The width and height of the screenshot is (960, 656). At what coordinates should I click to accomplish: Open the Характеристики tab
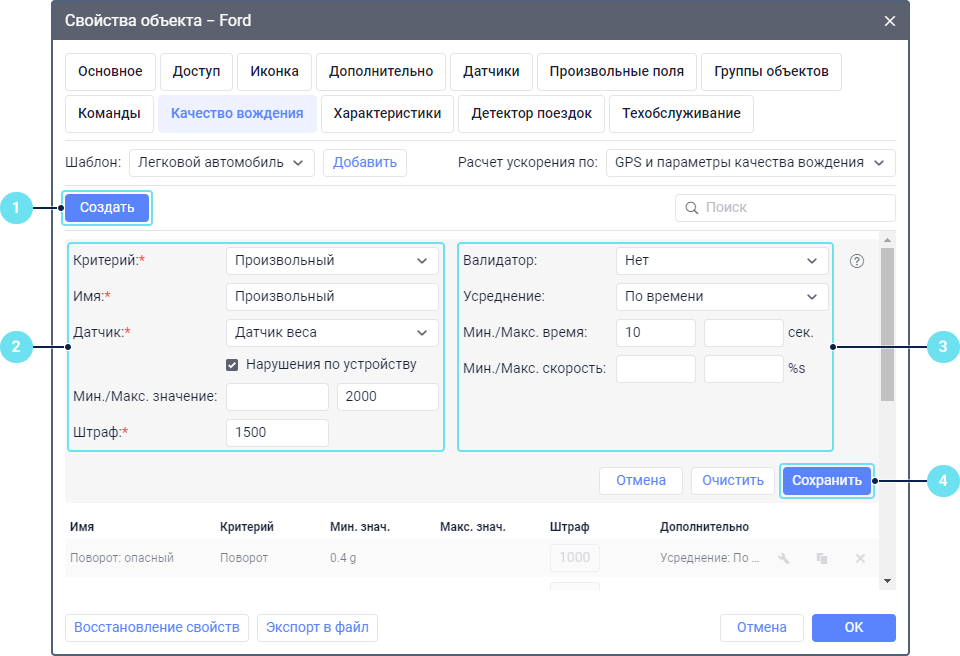pos(387,113)
